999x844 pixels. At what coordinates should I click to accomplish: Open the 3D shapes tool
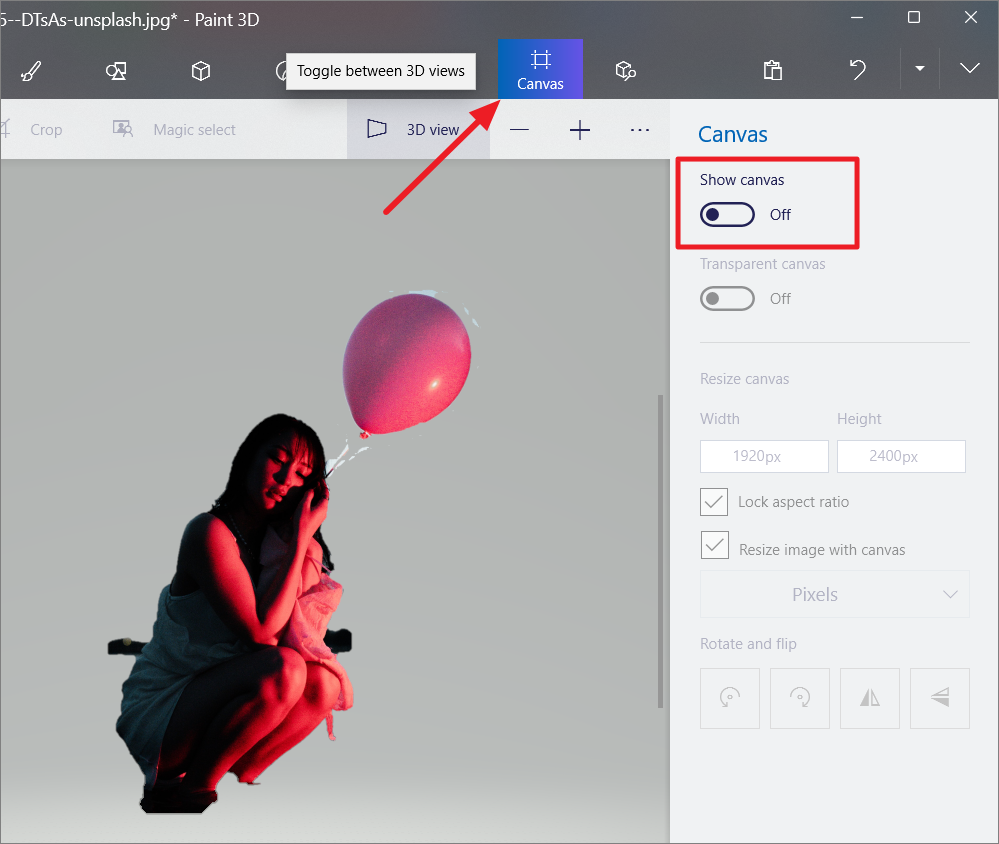pos(201,70)
